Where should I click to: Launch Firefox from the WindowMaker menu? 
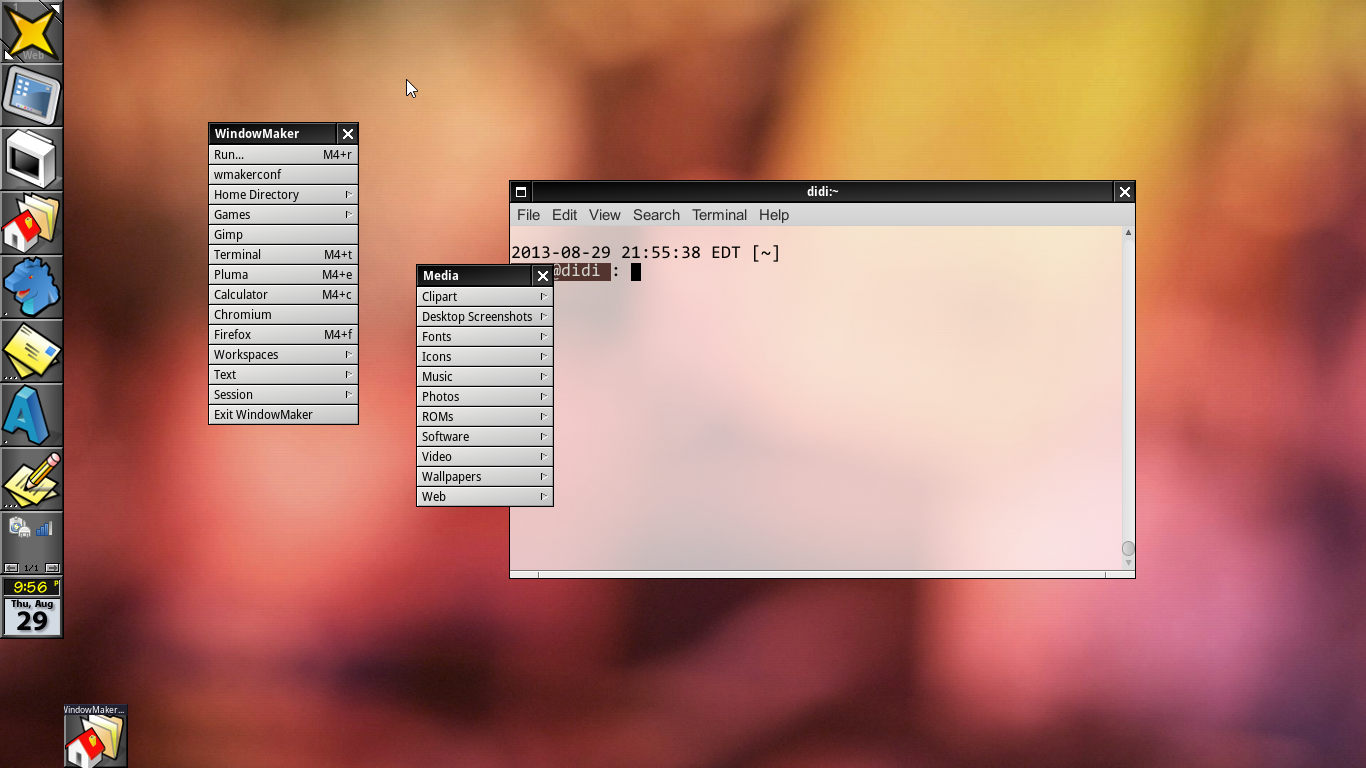pos(283,335)
